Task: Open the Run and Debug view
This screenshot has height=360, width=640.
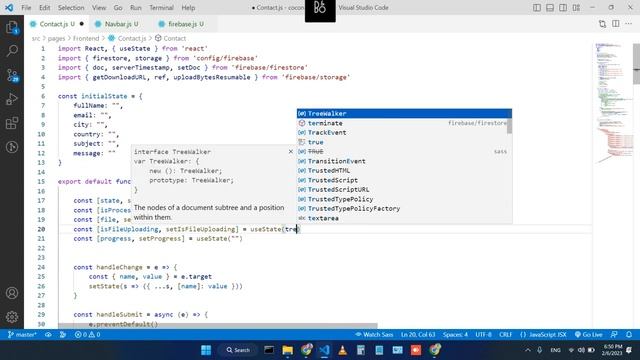Action: click(x=12, y=99)
